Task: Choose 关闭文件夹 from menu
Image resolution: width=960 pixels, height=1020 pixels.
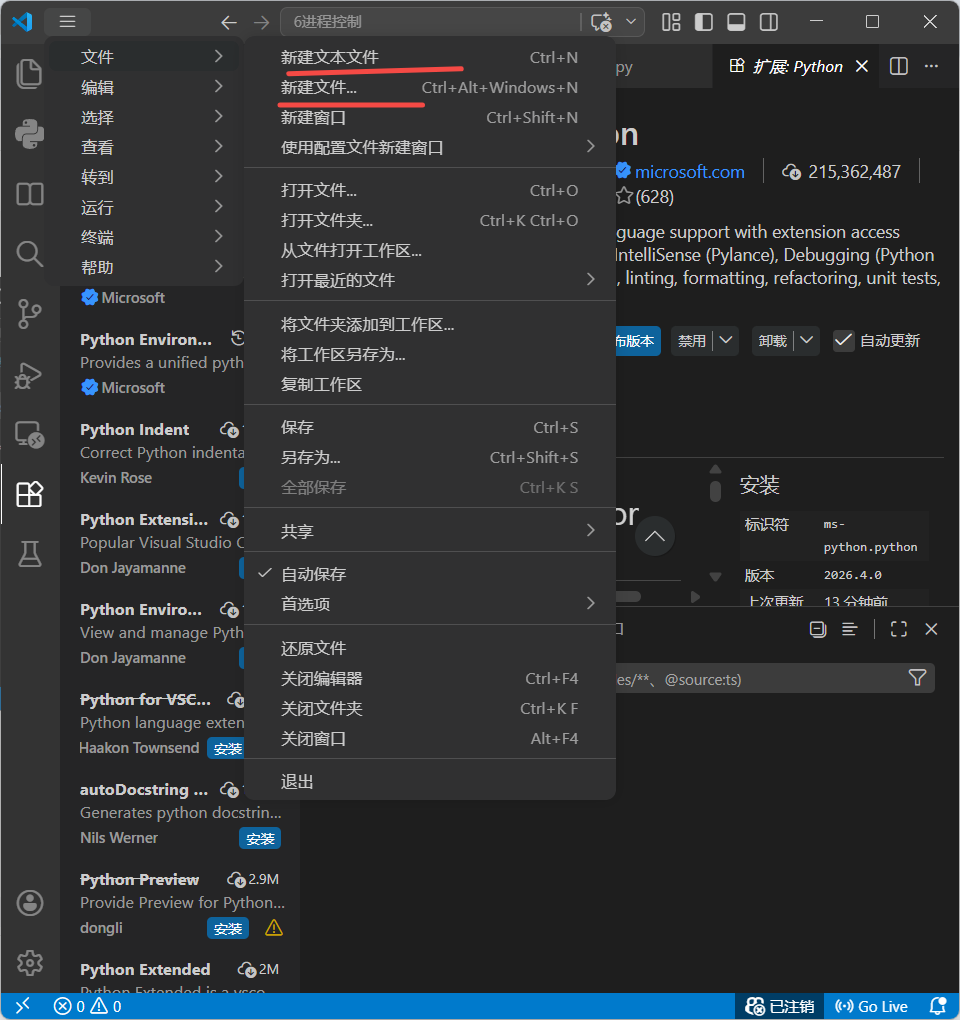Action: click(429, 708)
